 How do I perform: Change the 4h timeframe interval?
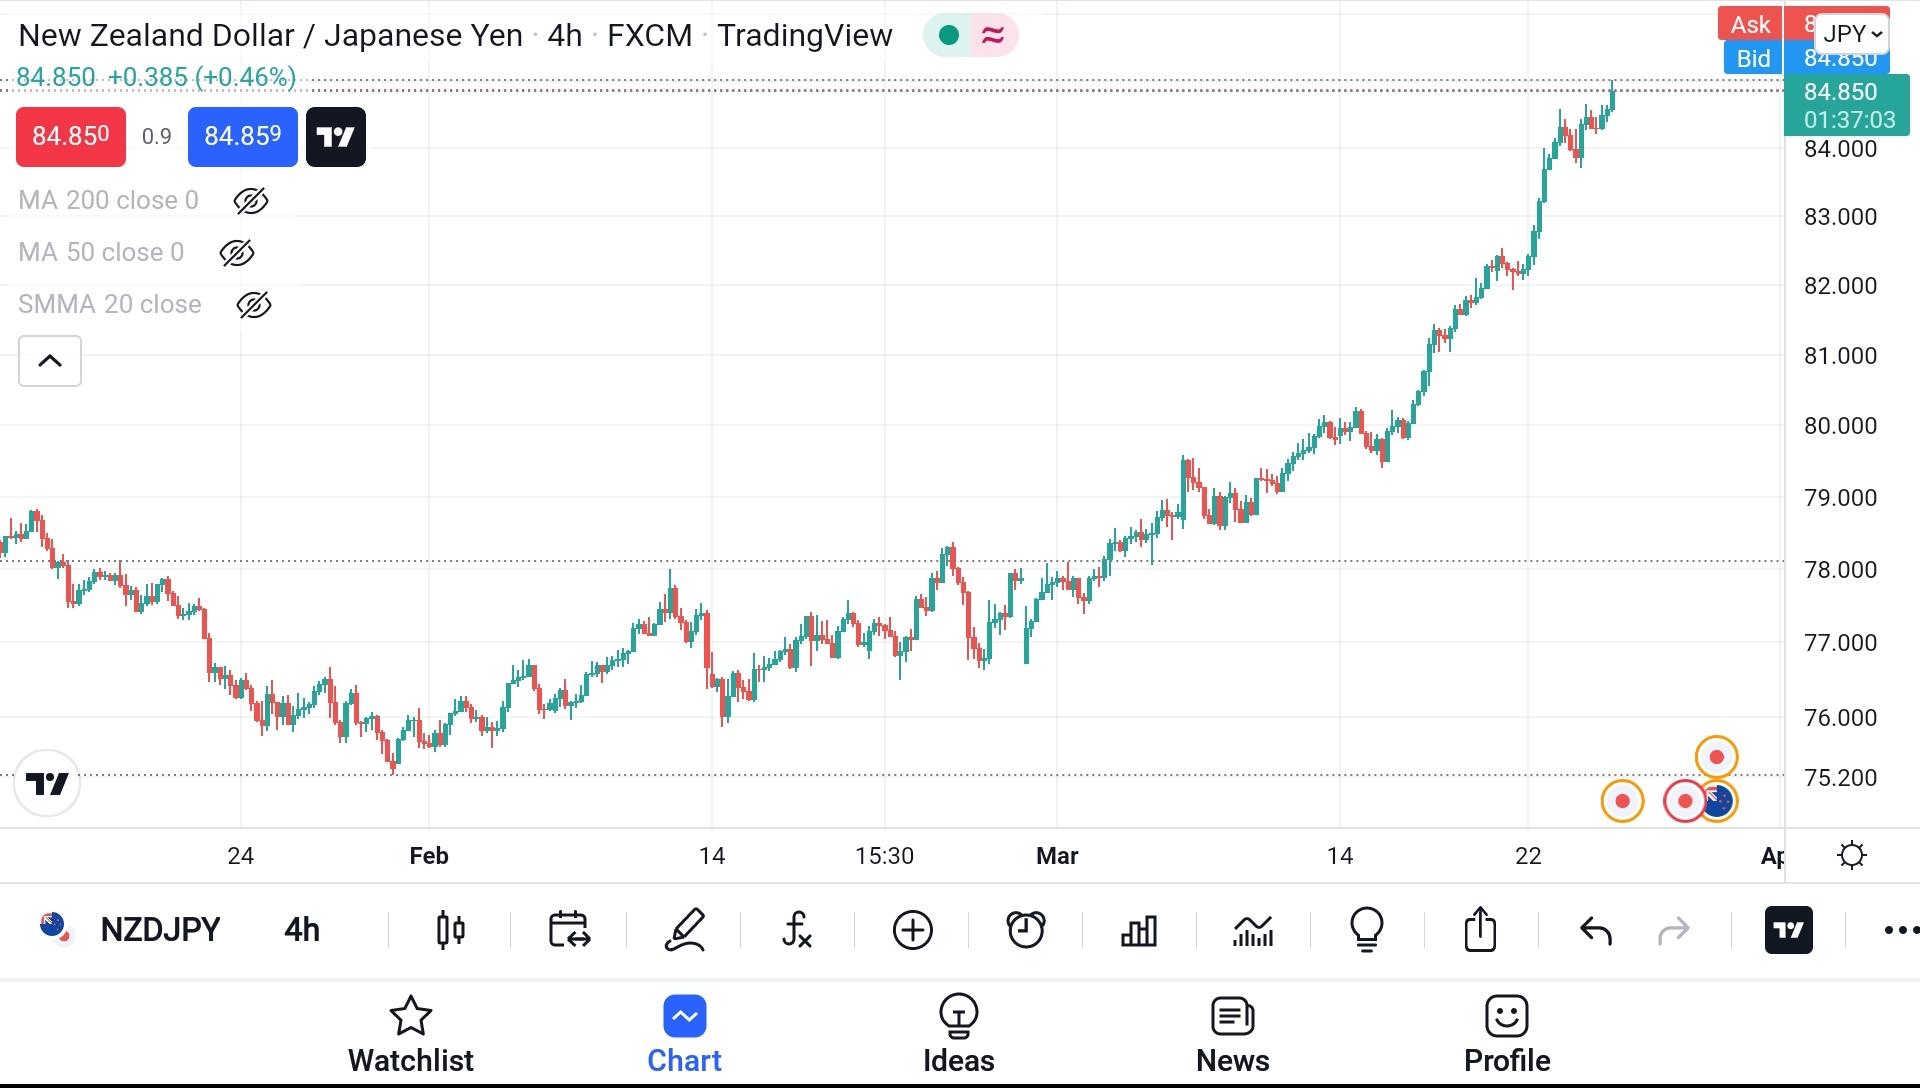(x=302, y=930)
